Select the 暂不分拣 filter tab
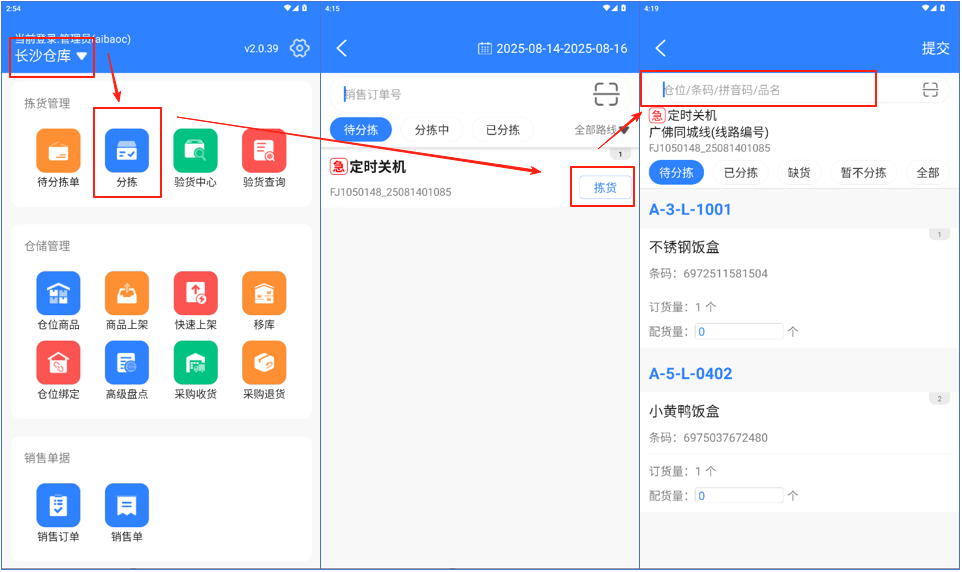 click(863, 172)
